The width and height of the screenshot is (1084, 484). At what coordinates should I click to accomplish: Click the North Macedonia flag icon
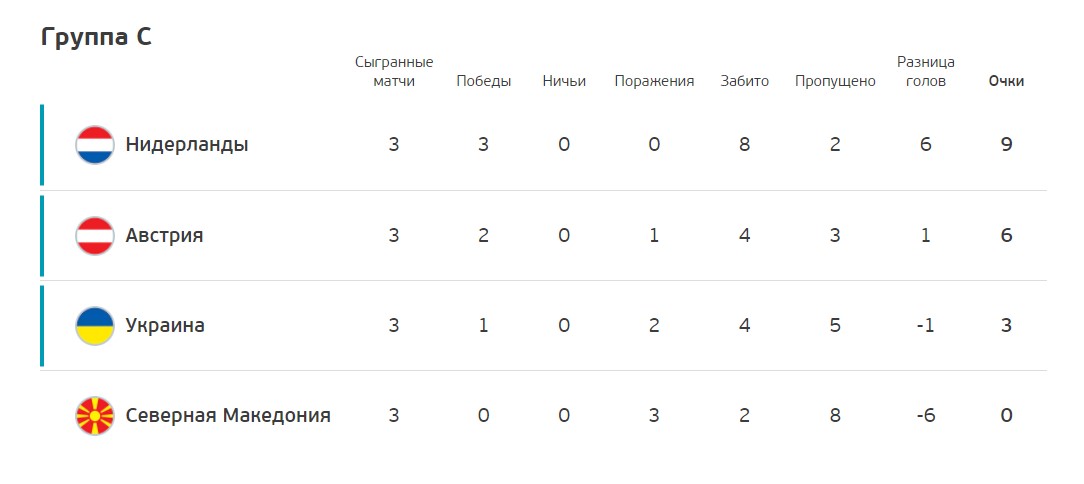95,416
